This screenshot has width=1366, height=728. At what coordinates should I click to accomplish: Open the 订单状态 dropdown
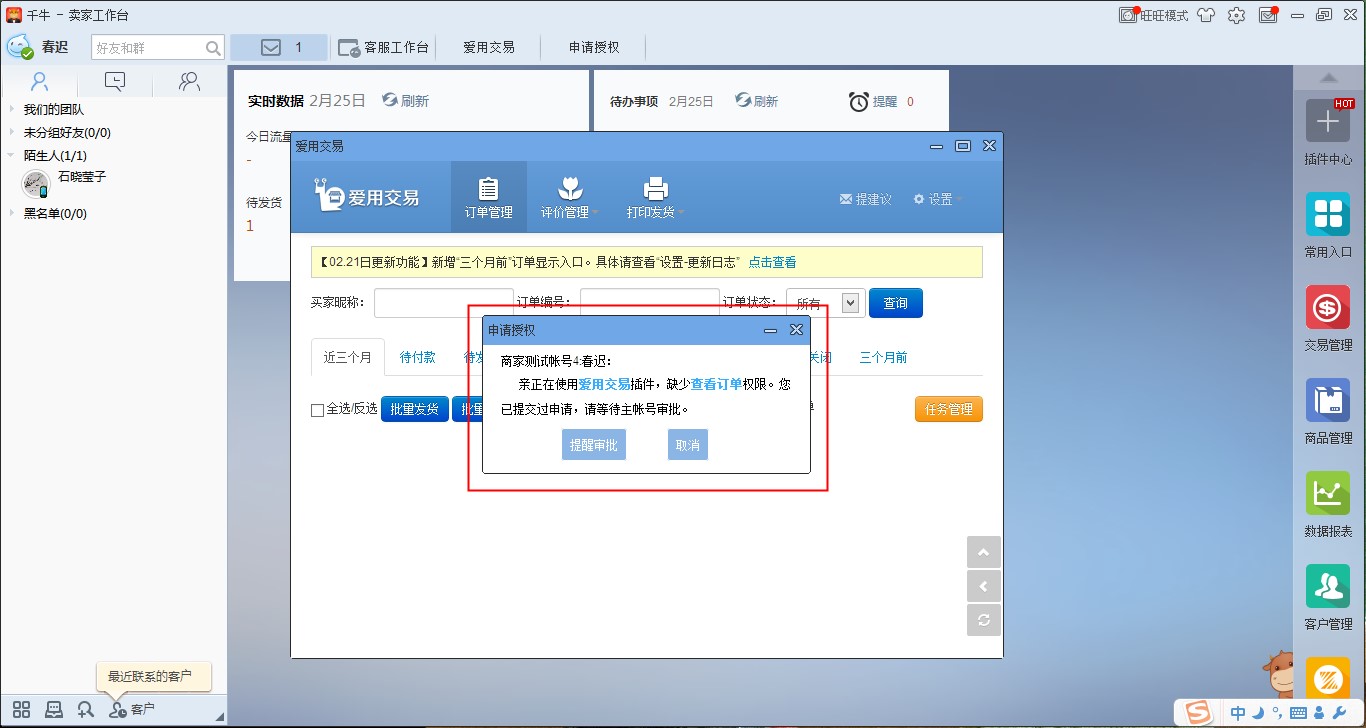825,303
